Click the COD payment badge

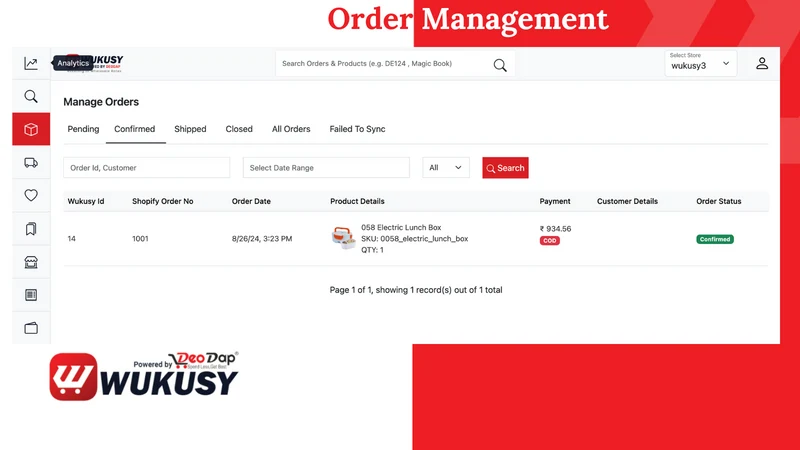click(549, 241)
